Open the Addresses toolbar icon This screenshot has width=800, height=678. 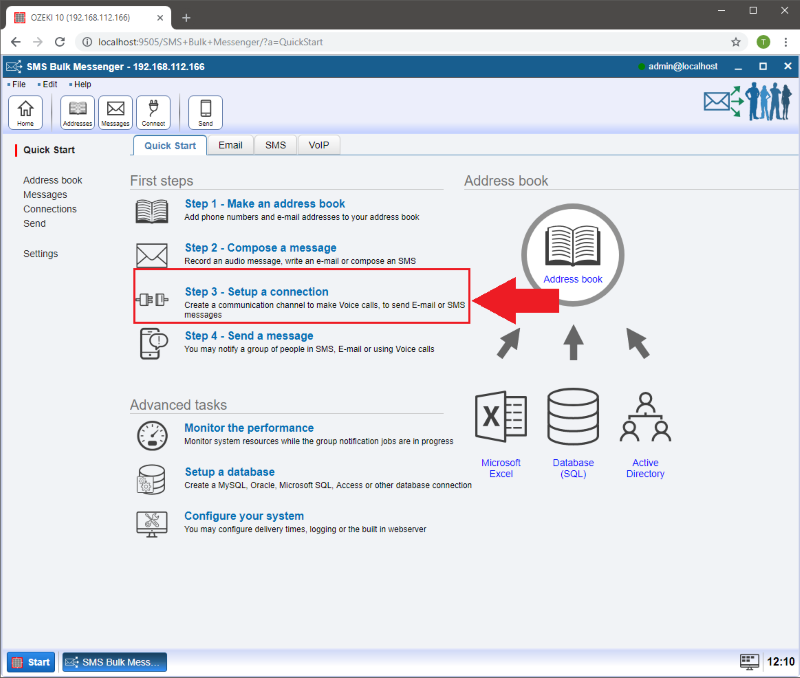77,111
